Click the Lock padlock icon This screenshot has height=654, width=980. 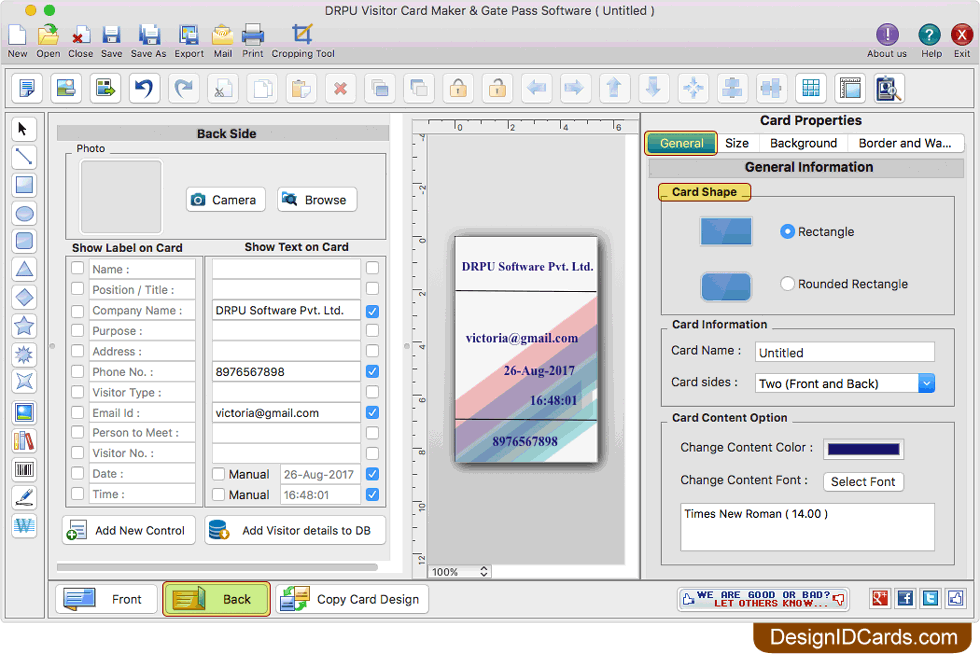[x=458, y=88]
